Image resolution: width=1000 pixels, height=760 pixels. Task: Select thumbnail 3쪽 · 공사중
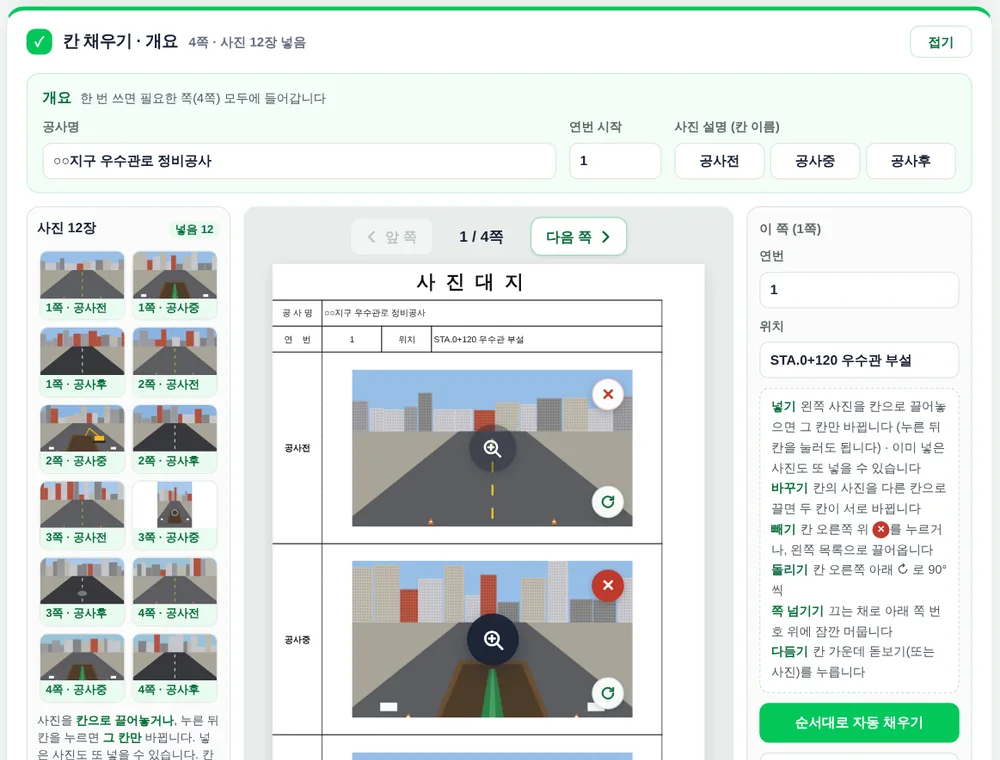tap(175, 514)
